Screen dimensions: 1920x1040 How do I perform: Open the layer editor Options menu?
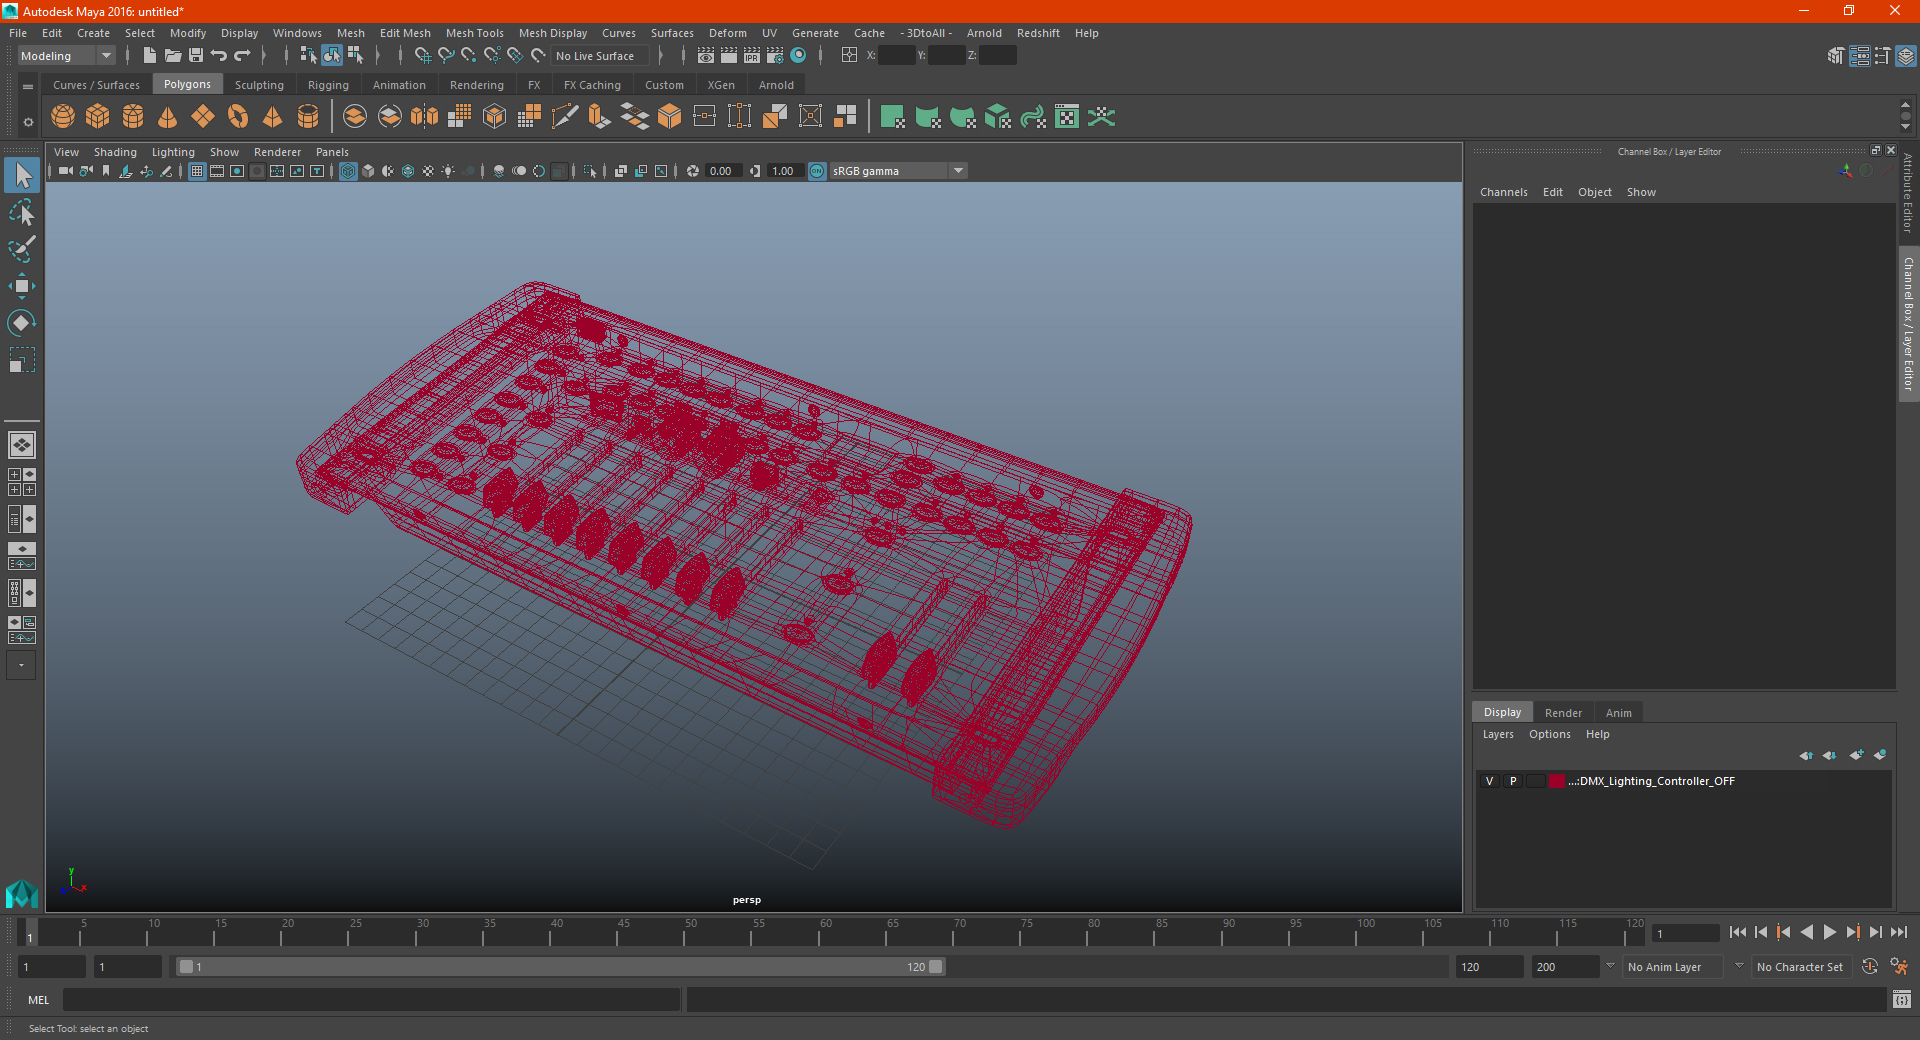[1549, 734]
